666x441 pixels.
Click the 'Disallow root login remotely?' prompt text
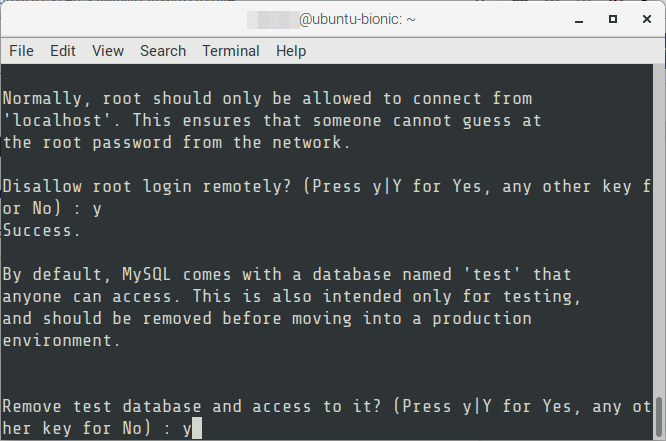147,187
